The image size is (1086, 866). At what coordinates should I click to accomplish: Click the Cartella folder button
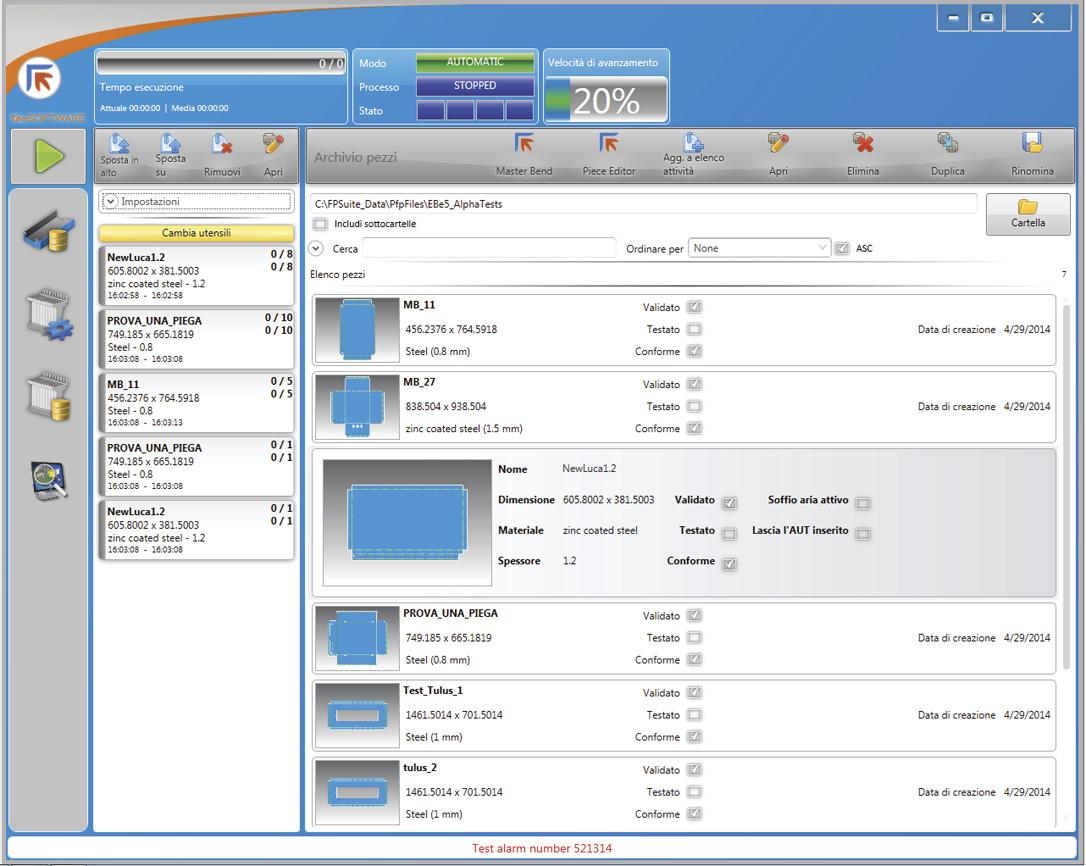[x=1028, y=214]
